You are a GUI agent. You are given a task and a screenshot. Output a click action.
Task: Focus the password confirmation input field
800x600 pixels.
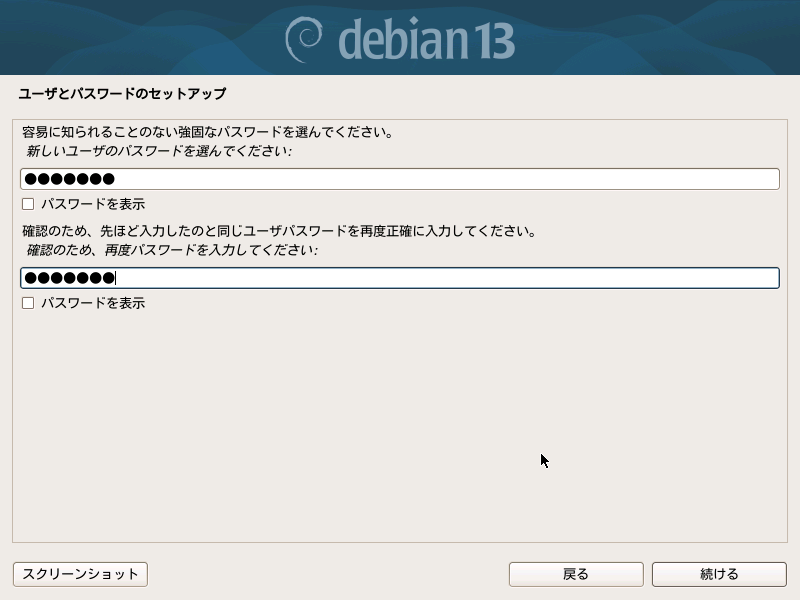400,278
